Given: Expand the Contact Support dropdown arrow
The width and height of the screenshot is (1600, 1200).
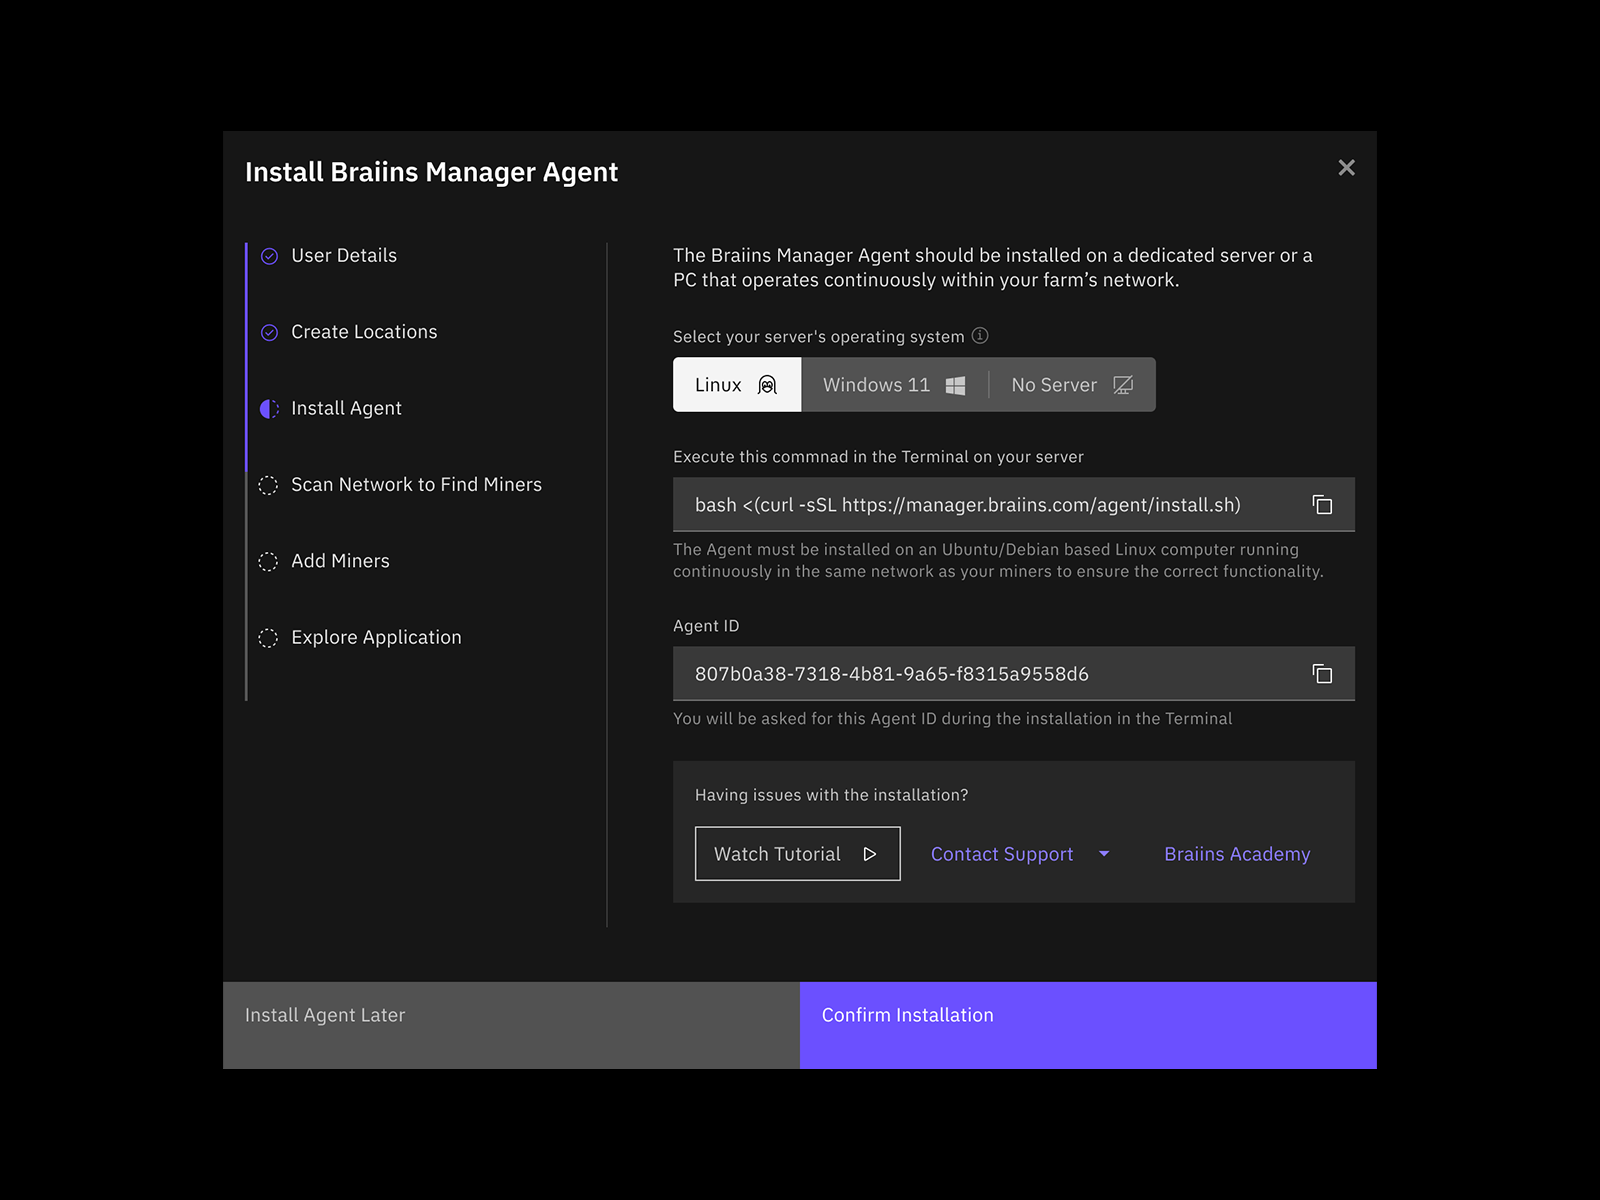Looking at the screenshot, I should pyautogui.click(x=1104, y=854).
